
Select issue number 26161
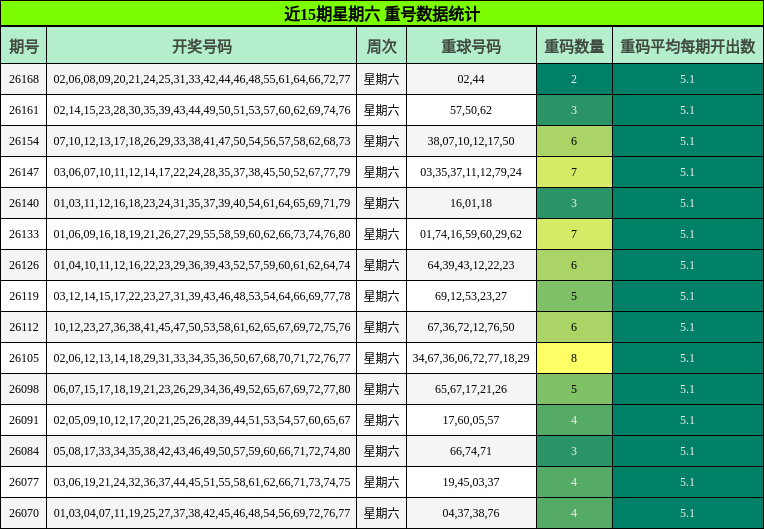(x=24, y=110)
